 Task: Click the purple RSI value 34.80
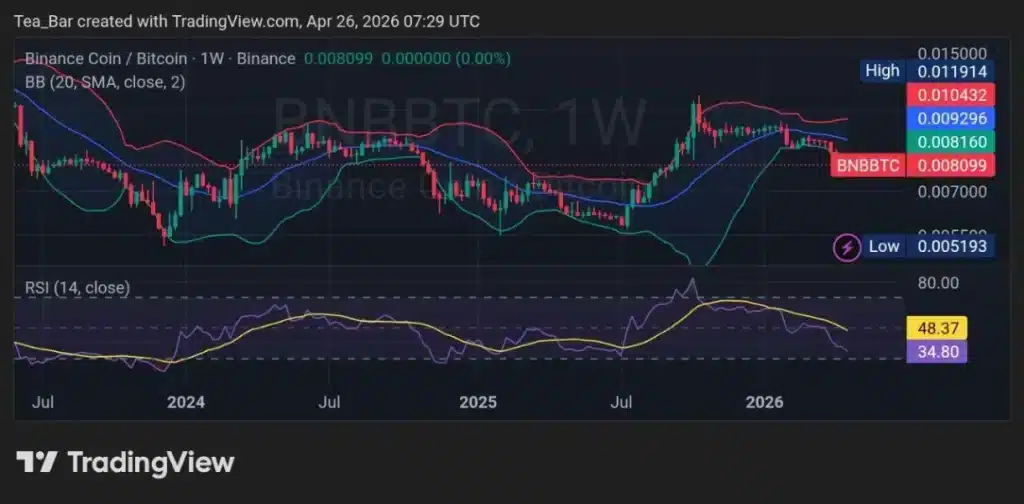[938, 352]
